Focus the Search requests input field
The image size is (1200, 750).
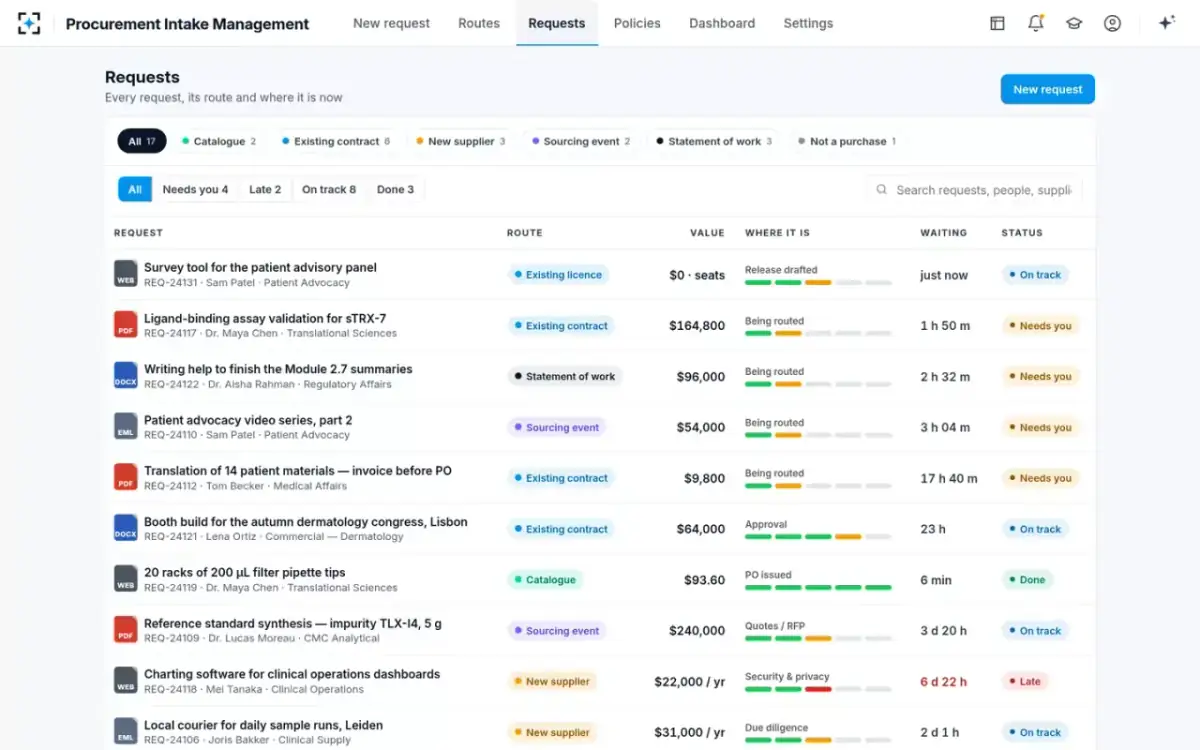coord(974,190)
